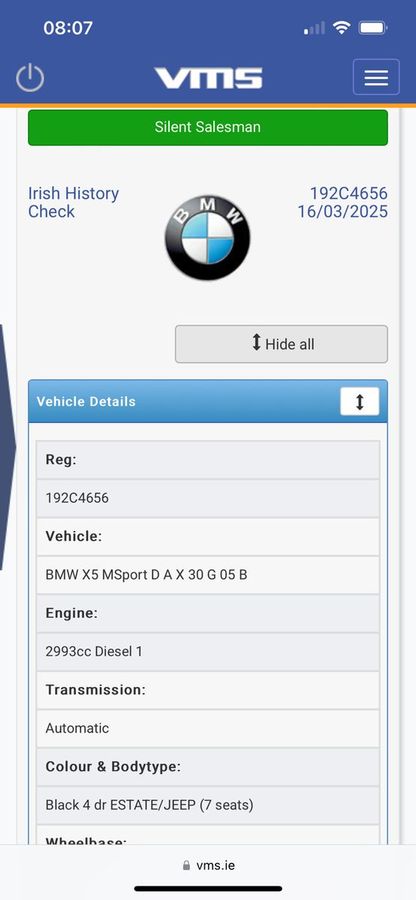The height and width of the screenshot is (900, 416).
Task: Tap the cellular signal bars icon
Action: coord(314,28)
